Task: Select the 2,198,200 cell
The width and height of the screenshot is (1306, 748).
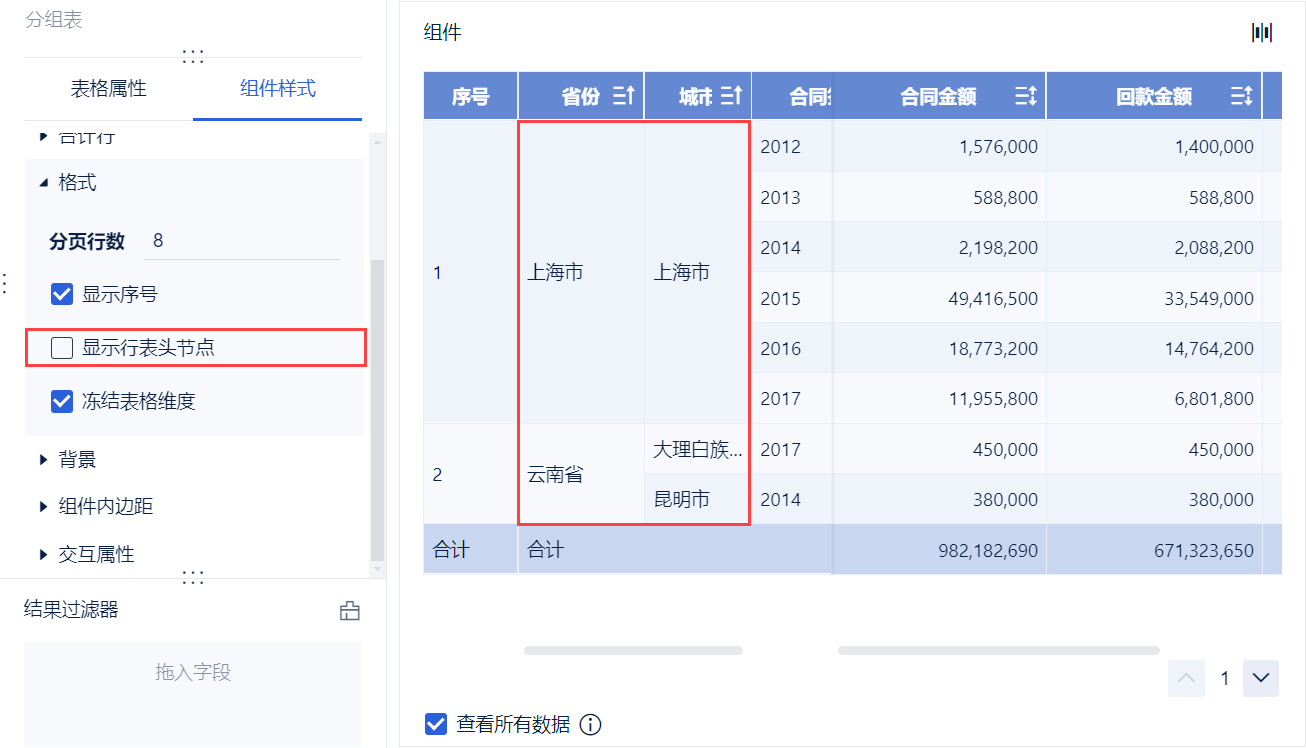Action: coord(939,247)
